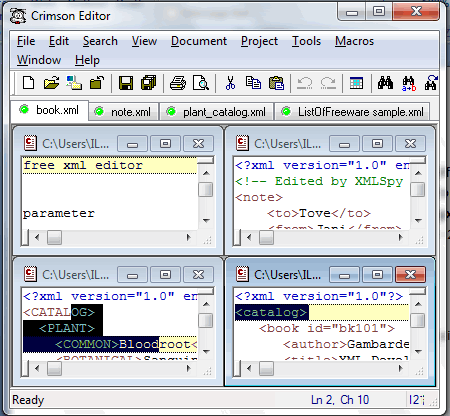
Task: Click the Undo arrow icon
Action: [305, 83]
